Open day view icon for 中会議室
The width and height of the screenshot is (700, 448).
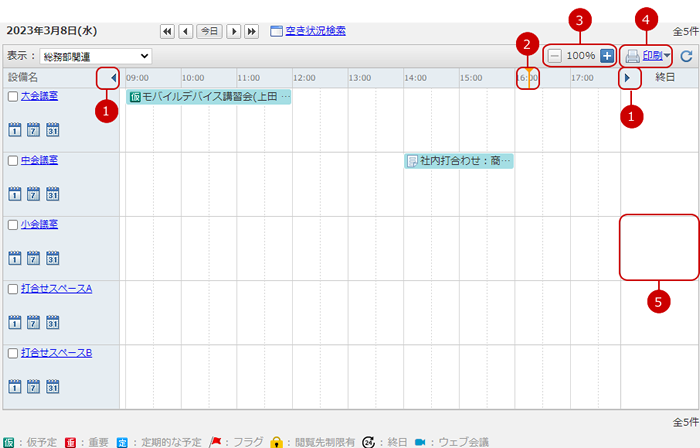tap(15, 194)
